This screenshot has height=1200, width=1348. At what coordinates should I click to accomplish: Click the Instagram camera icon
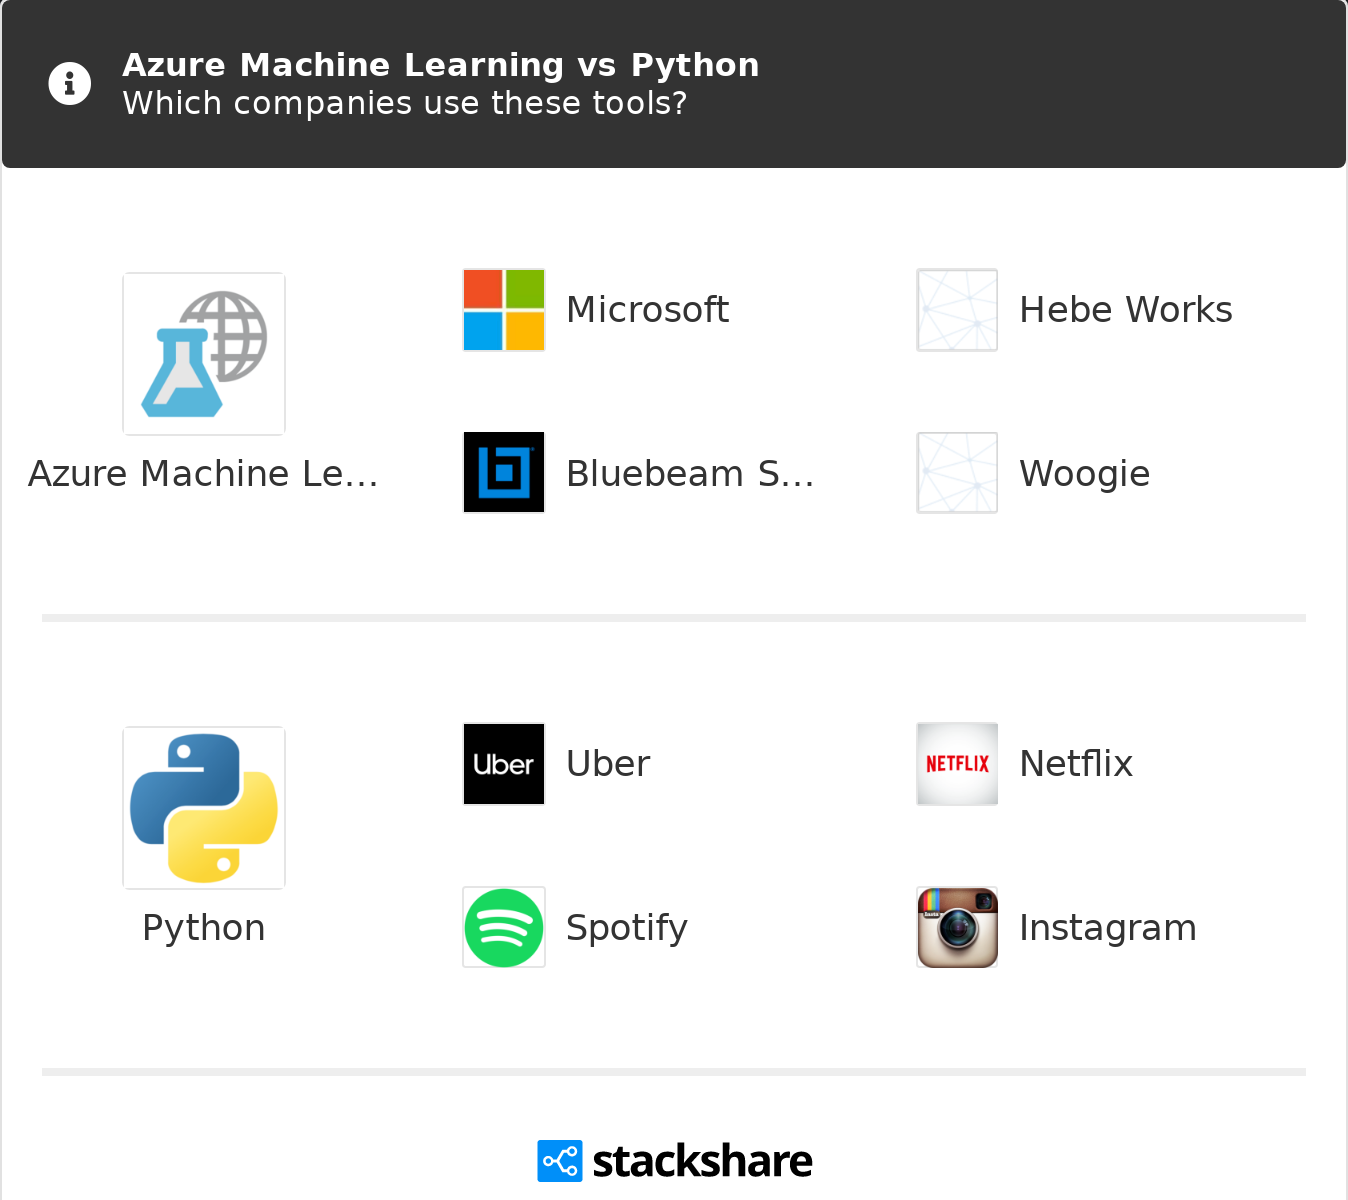[957, 928]
